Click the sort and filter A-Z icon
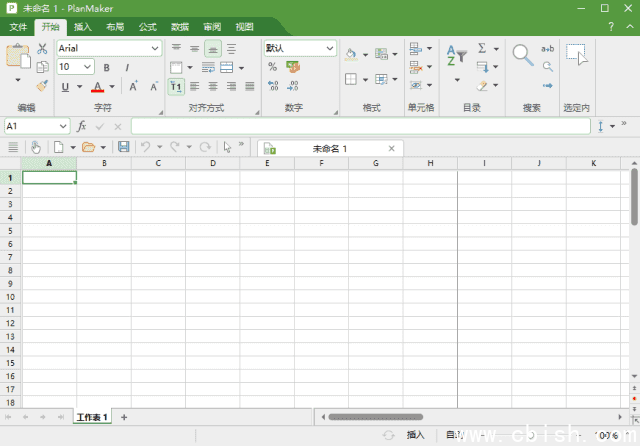This screenshot has width=640, height=446. pos(456,56)
